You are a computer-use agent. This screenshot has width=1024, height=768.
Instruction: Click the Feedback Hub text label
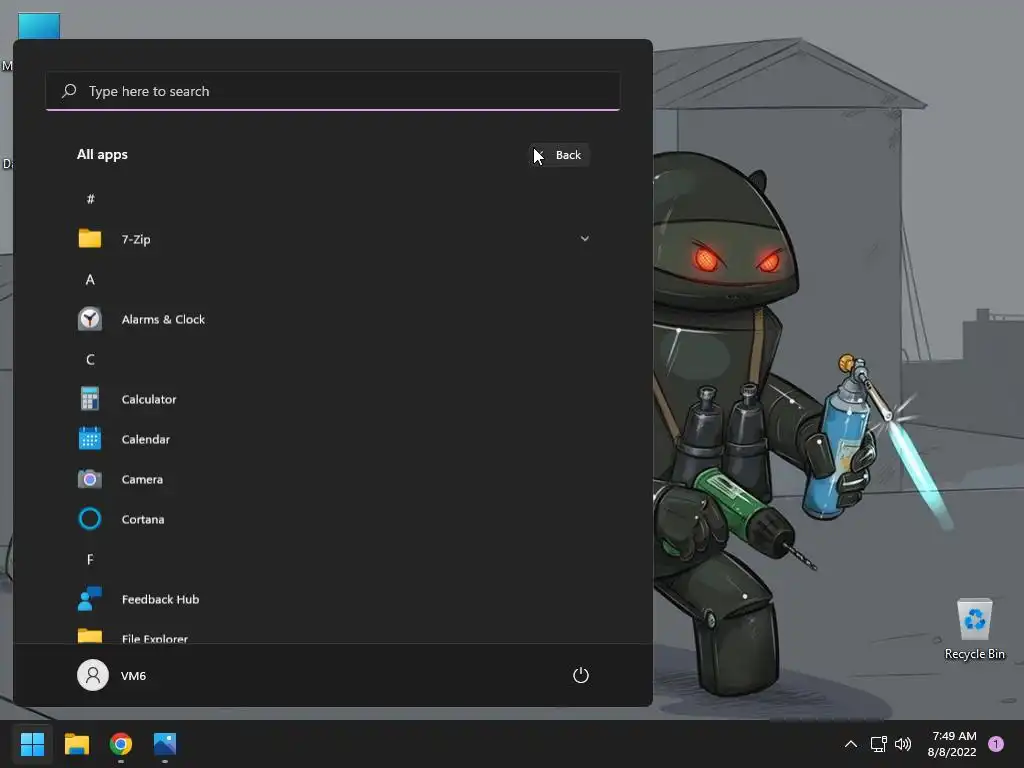pos(161,599)
